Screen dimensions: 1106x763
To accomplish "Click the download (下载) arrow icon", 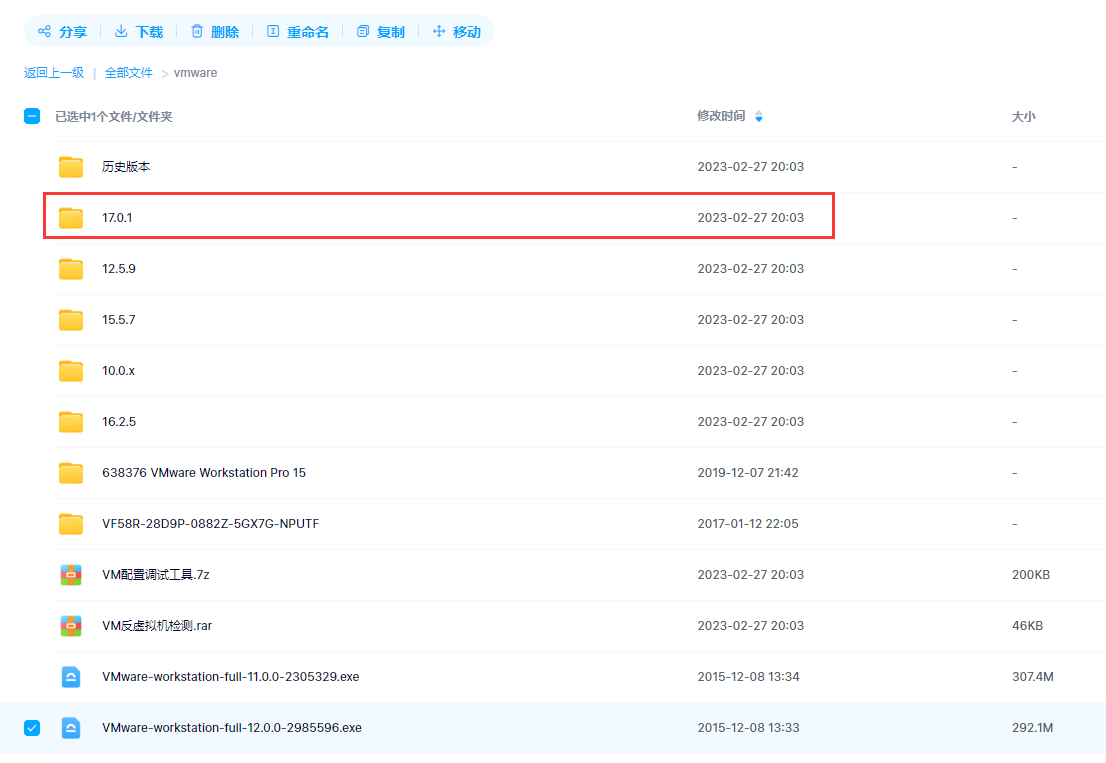I will pos(121,31).
